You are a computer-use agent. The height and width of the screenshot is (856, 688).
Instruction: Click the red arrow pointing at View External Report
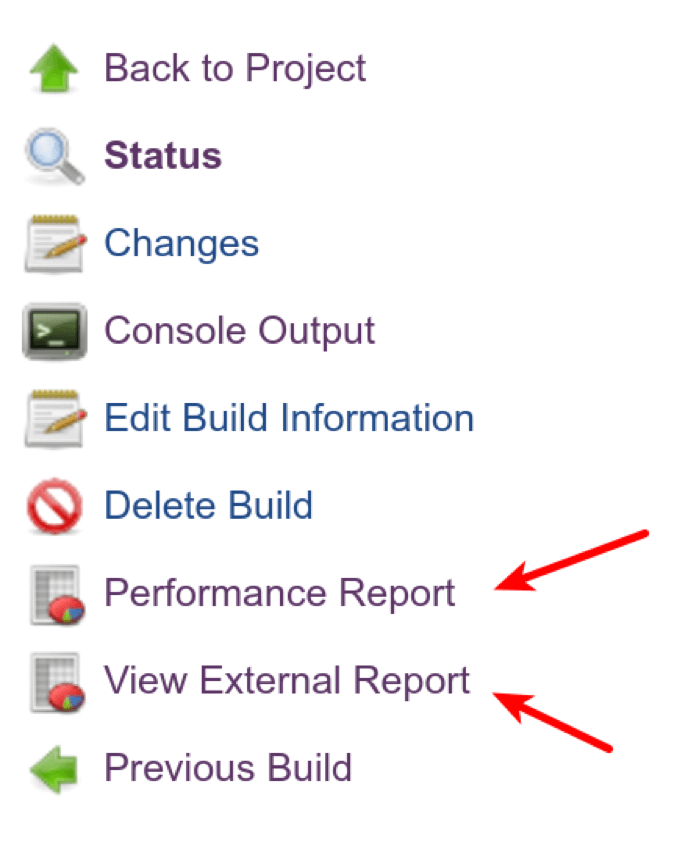[553, 720]
